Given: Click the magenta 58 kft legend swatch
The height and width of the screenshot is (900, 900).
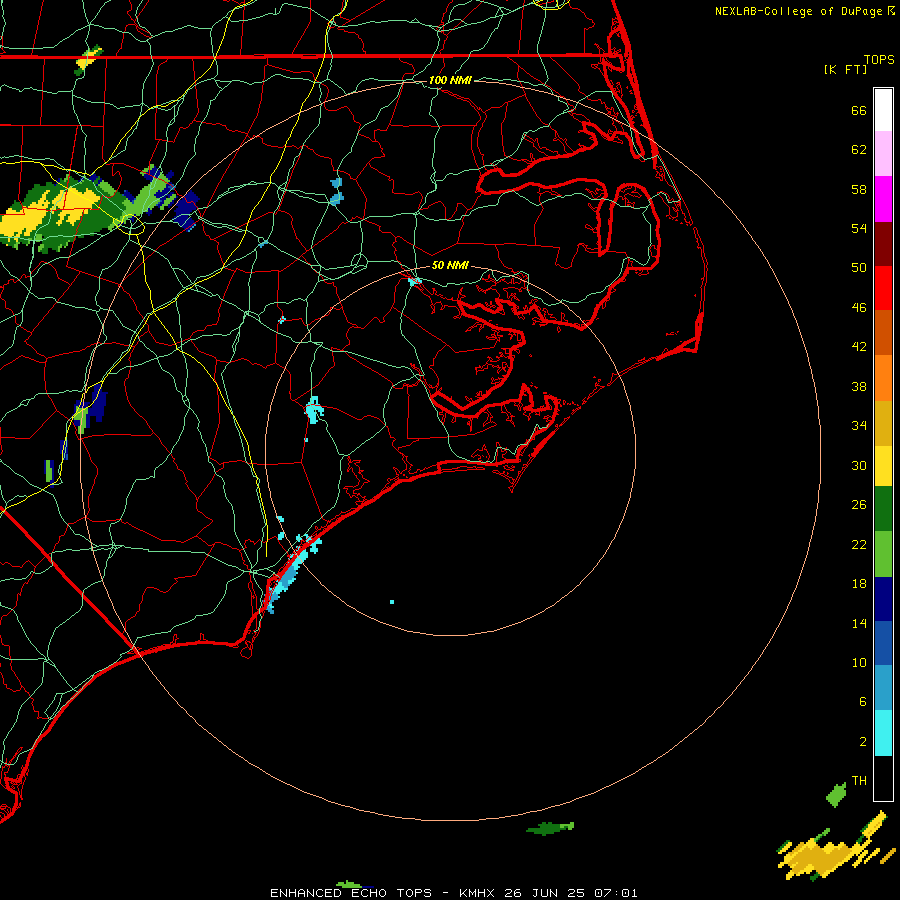Looking at the screenshot, I should pyautogui.click(x=883, y=199).
